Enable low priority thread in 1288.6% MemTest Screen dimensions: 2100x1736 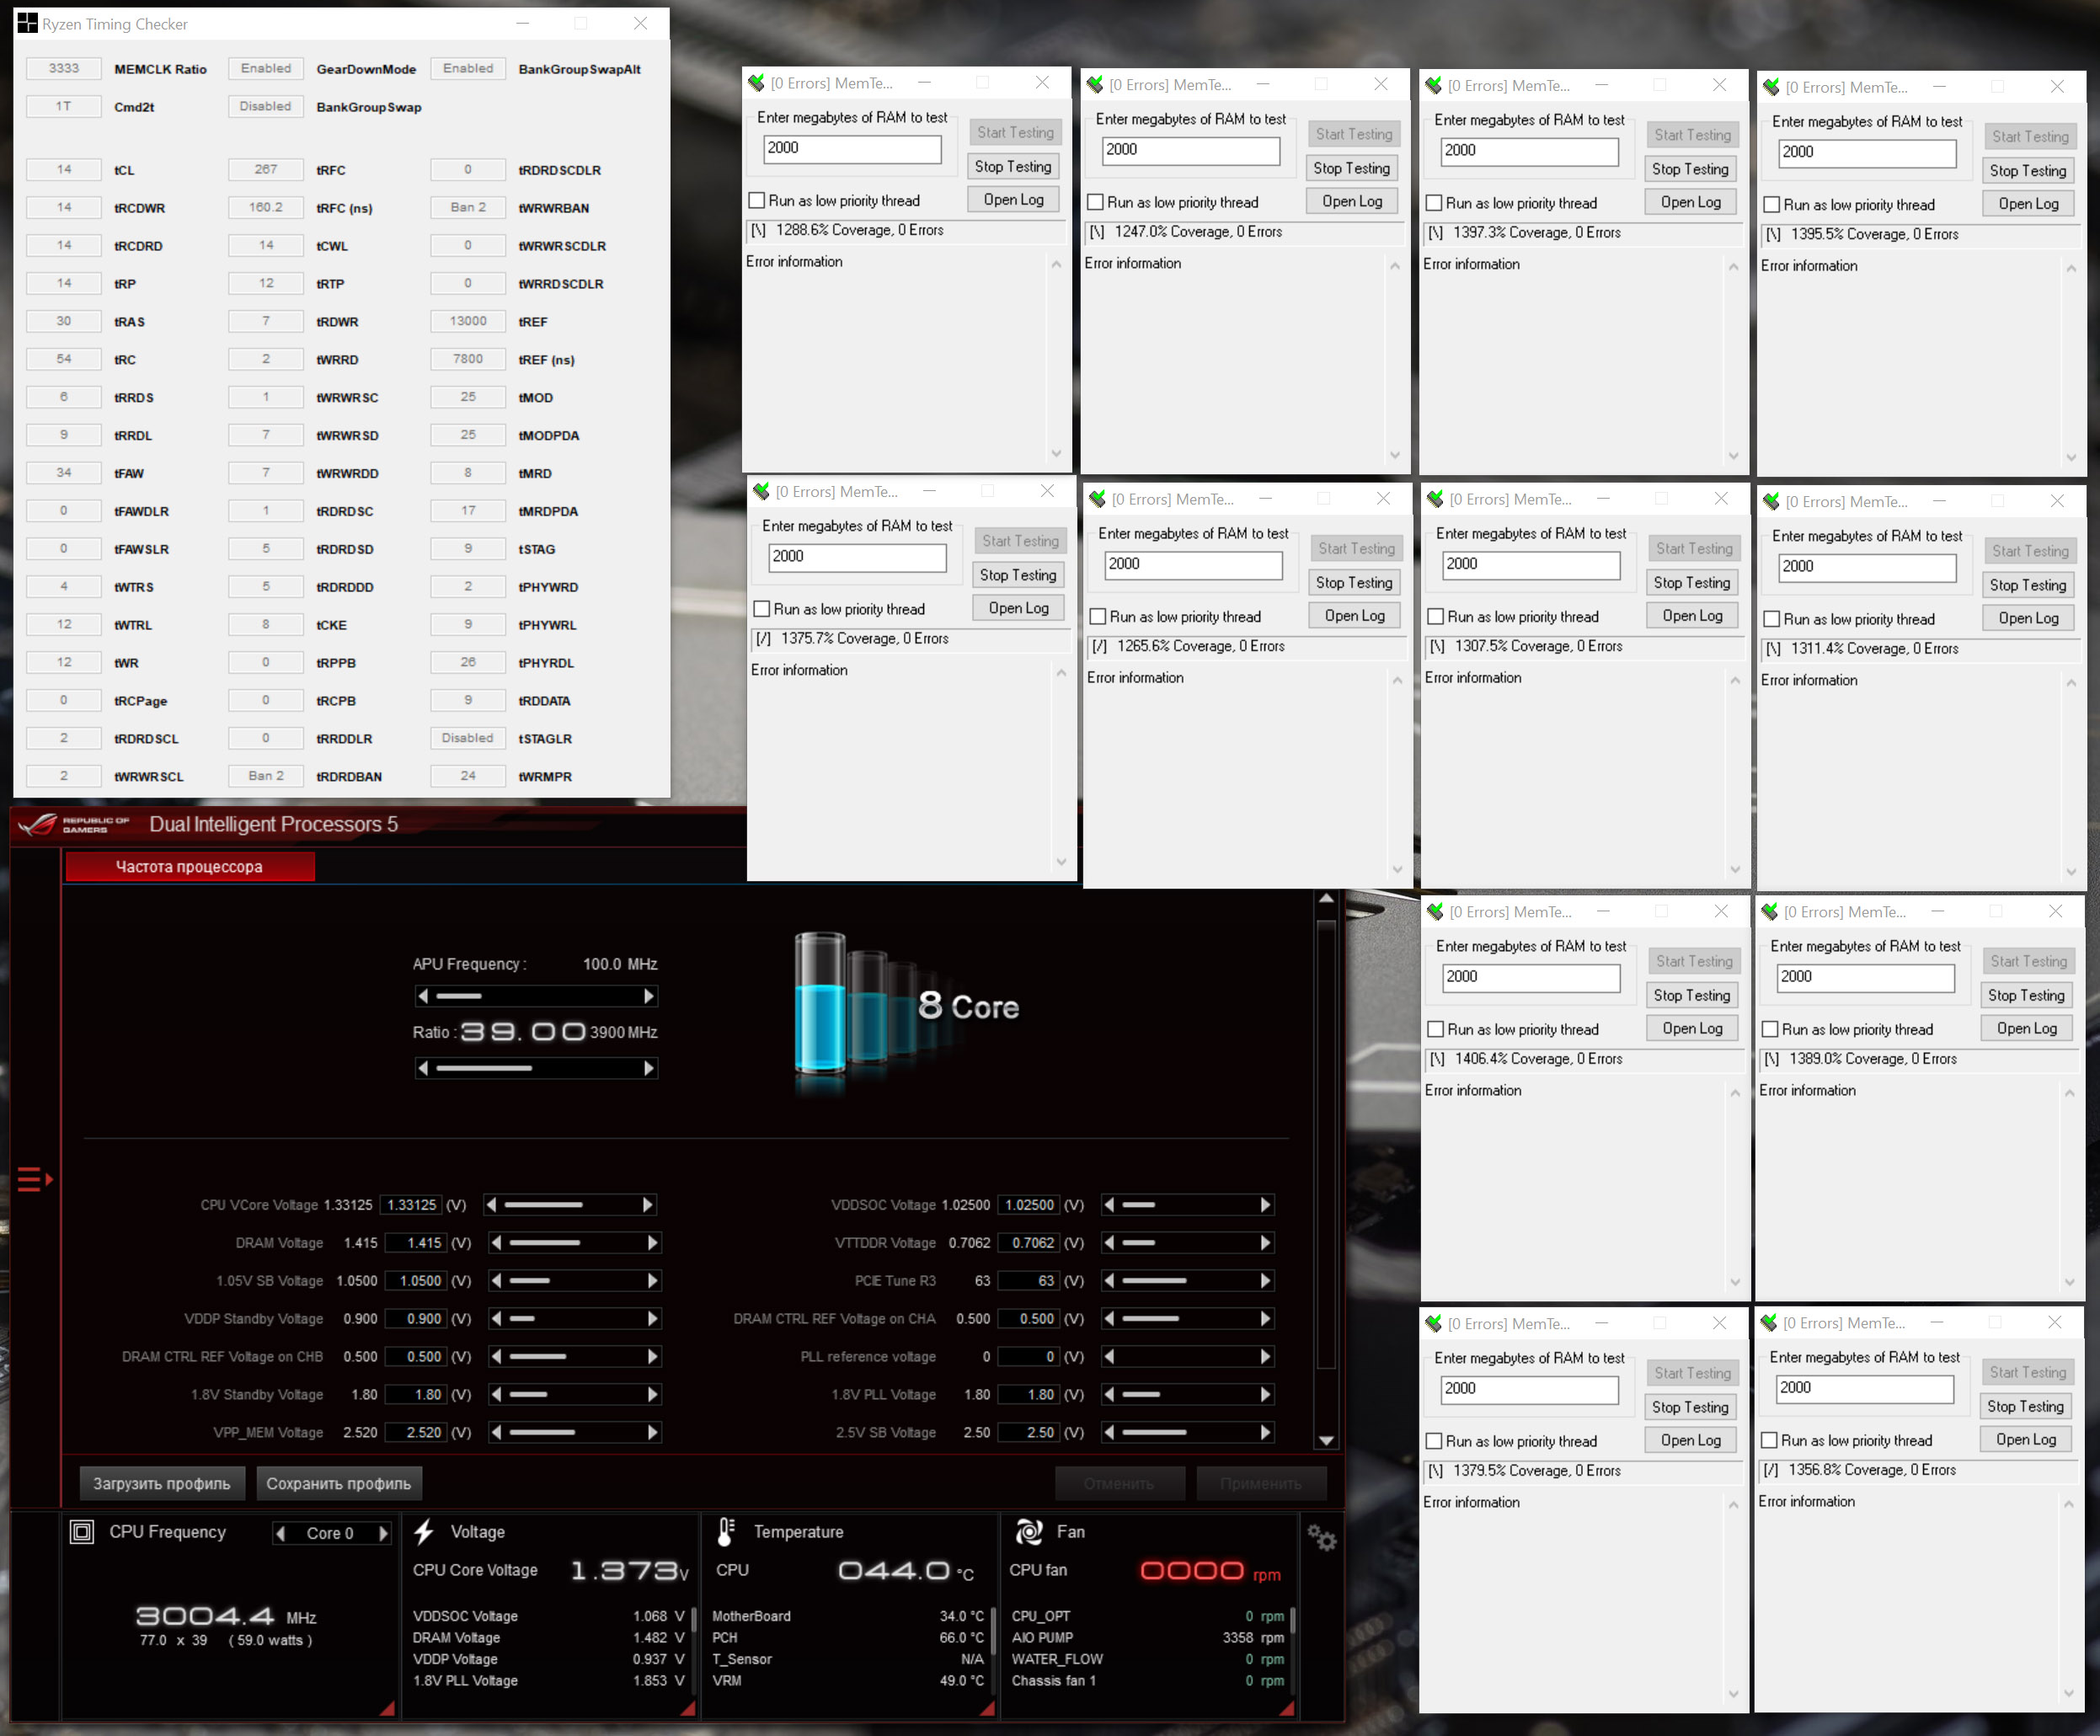pyautogui.click(x=757, y=201)
